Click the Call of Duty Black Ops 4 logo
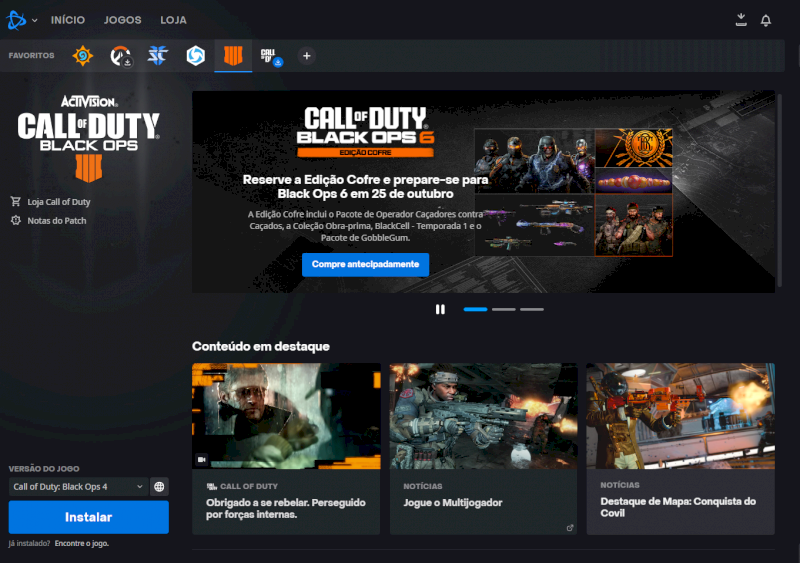Image resolution: width=800 pixels, height=563 pixels. 89,138
